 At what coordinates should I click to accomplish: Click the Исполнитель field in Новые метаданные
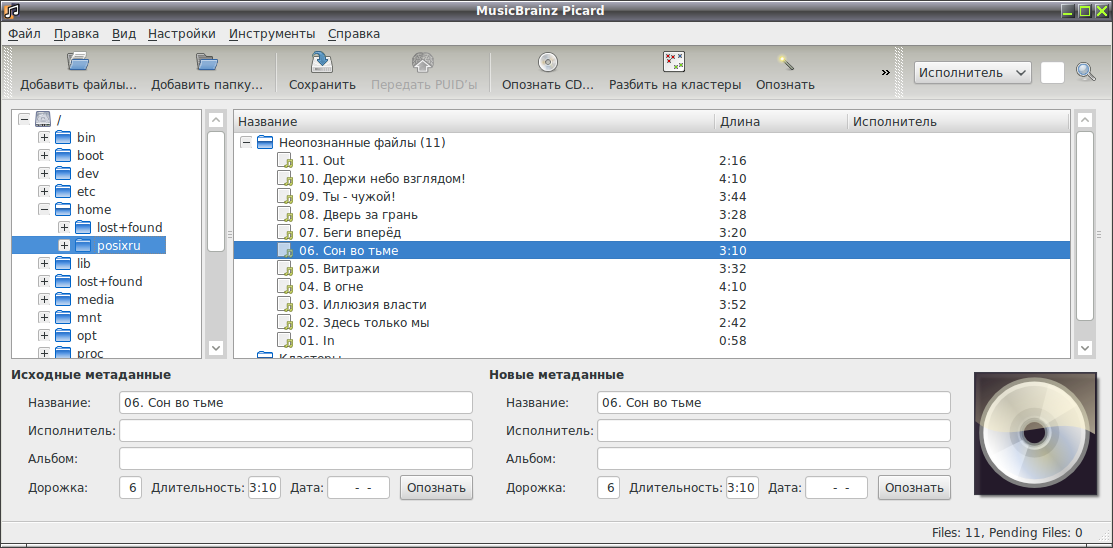[774, 430]
